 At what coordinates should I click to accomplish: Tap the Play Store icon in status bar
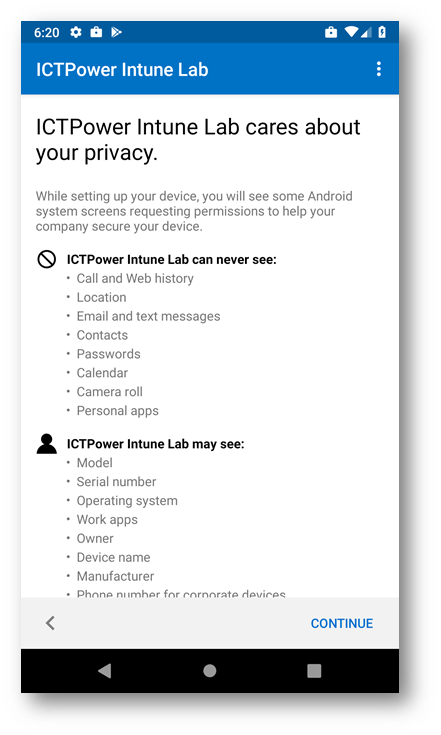pos(116,32)
